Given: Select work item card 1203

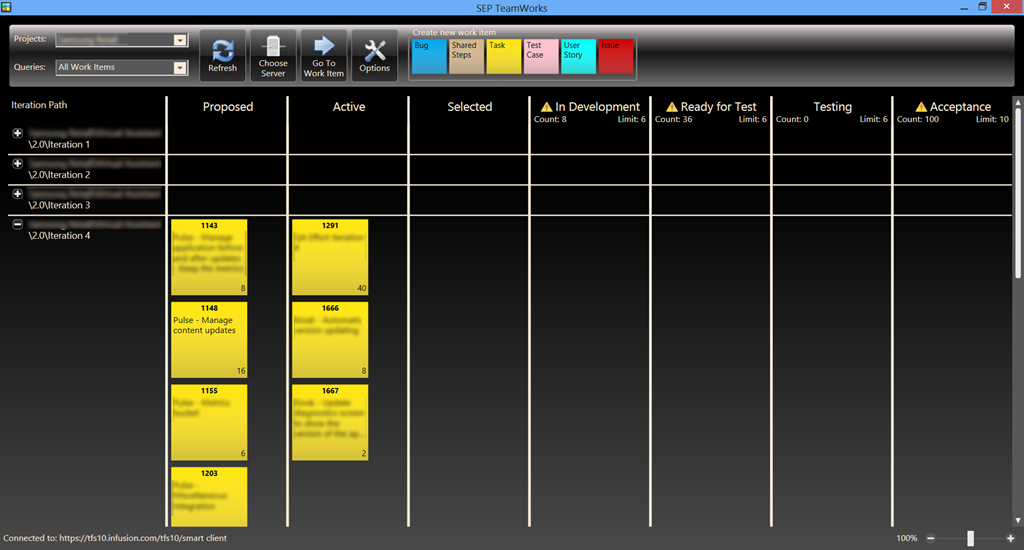Looking at the screenshot, I should pos(209,496).
